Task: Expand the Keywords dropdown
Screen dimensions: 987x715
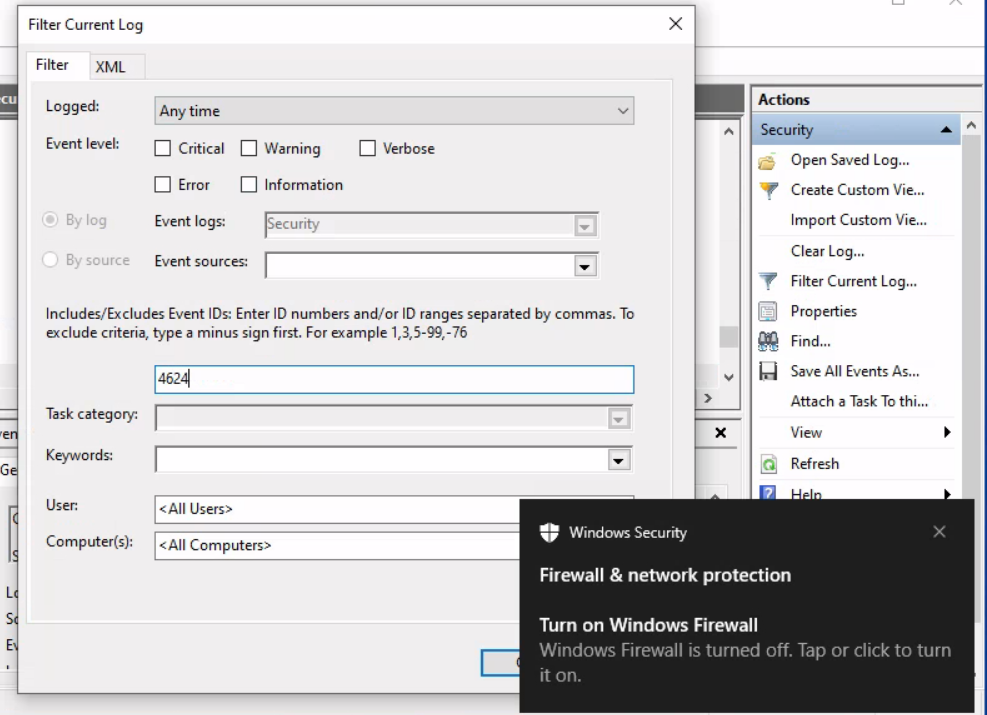Action: pyautogui.click(x=618, y=461)
